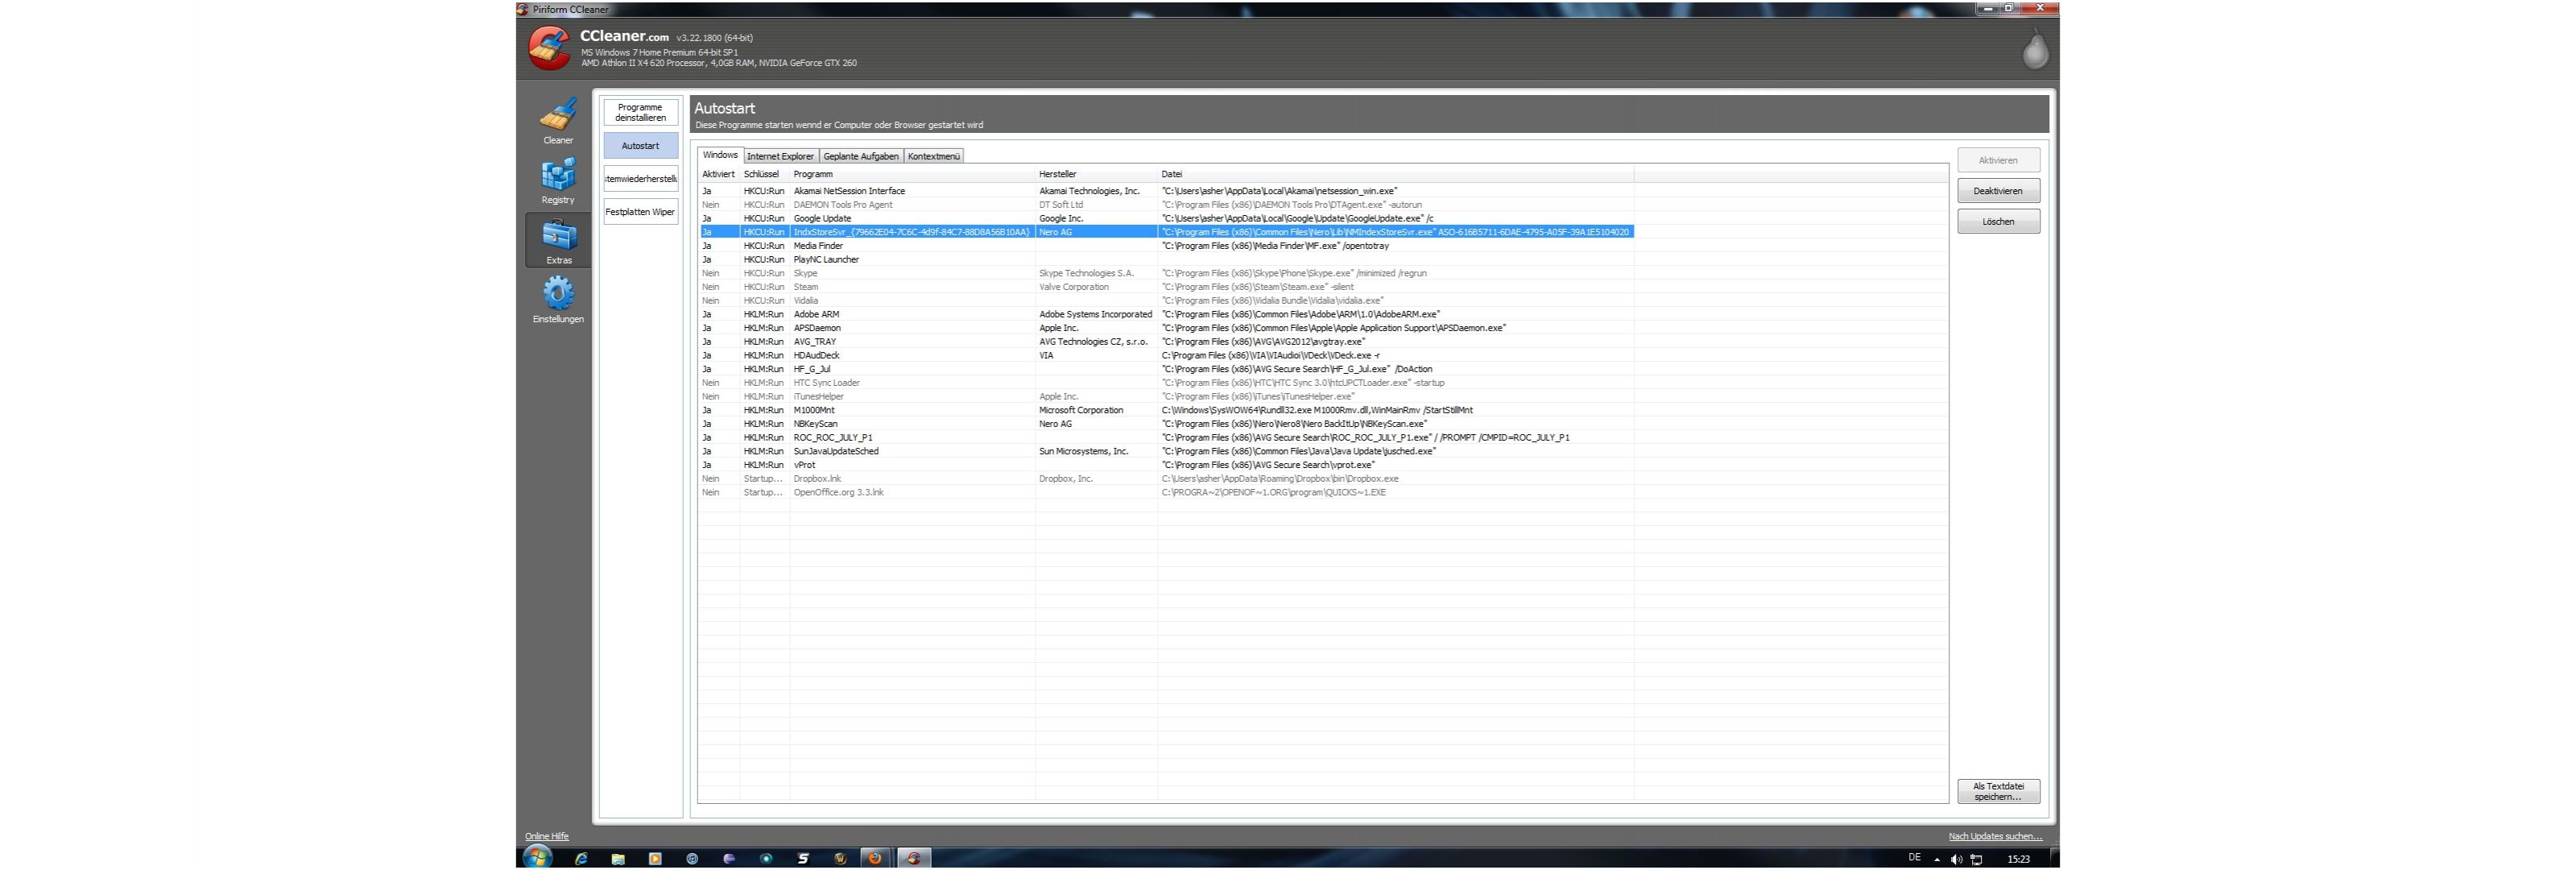The image size is (2576, 870).
Task: Open the Internet Explorer autostart tab
Action: pos(780,156)
